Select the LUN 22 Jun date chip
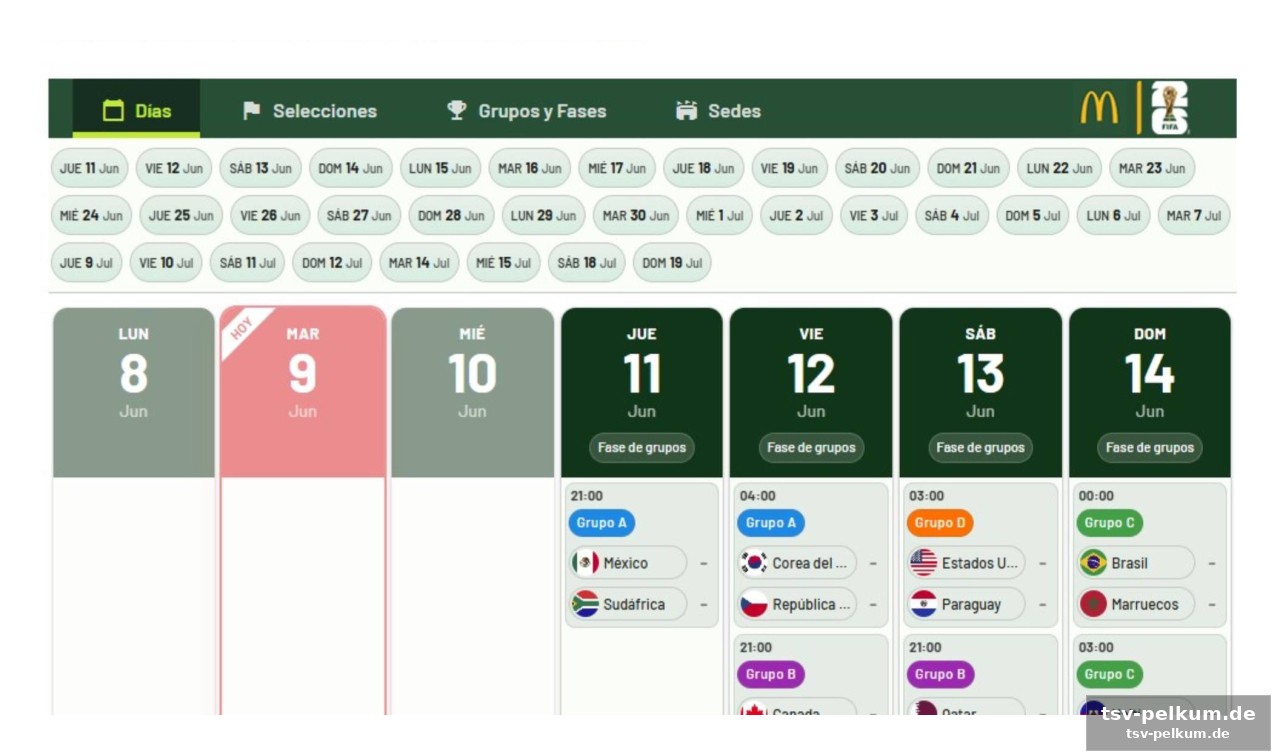This screenshot has width=1280, height=755. 1059,168
